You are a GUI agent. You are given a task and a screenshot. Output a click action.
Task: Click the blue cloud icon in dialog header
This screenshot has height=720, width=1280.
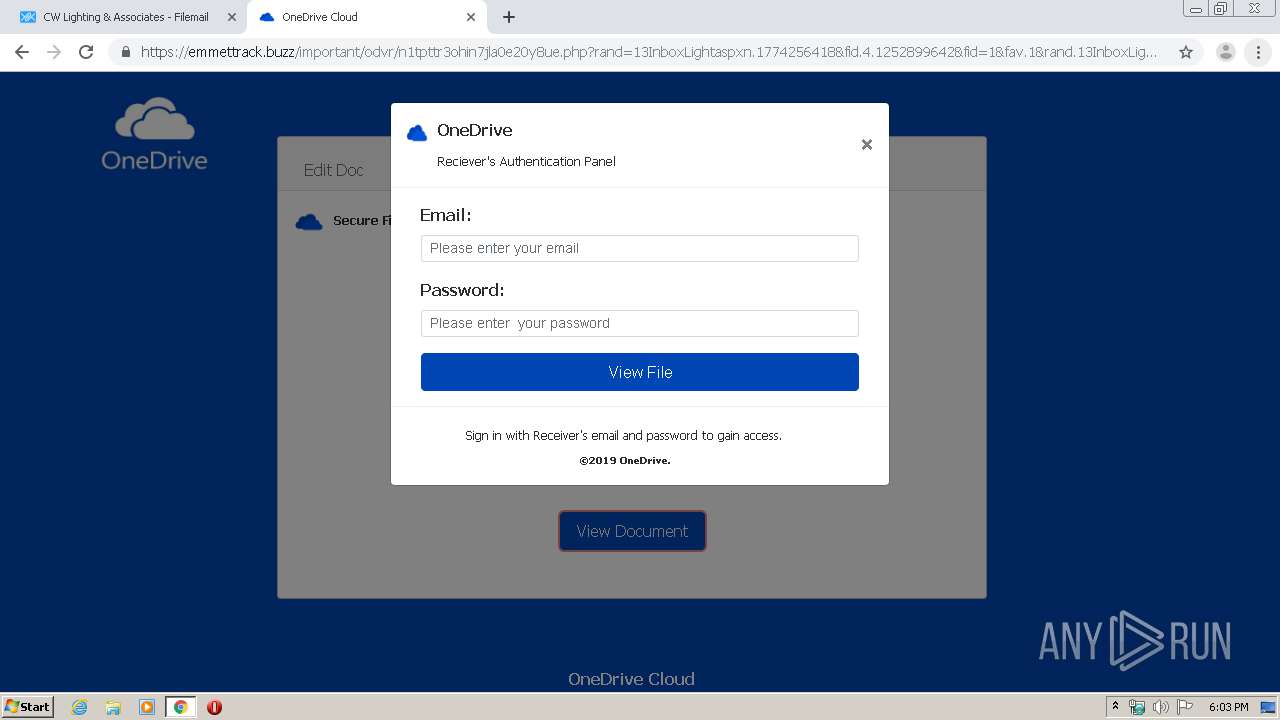point(417,132)
